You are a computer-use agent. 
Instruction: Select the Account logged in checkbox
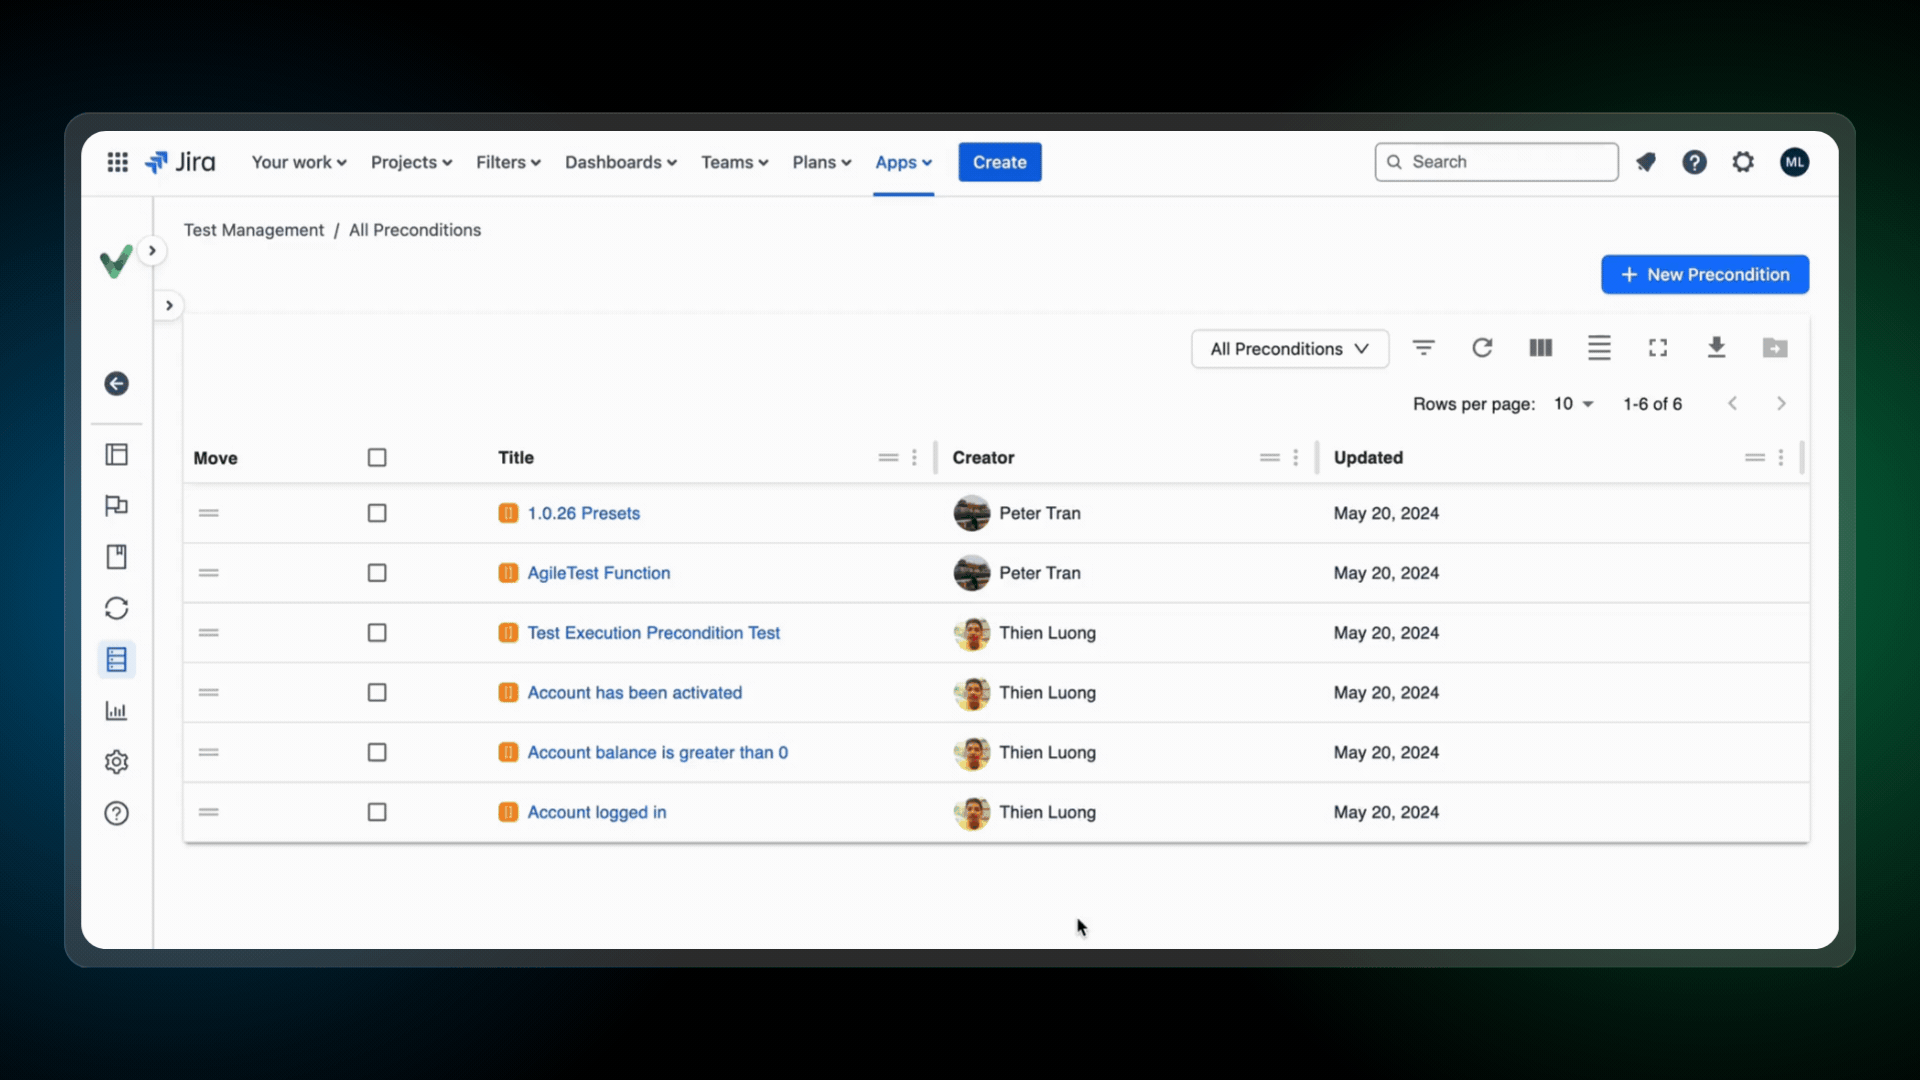tap(377, 812)
